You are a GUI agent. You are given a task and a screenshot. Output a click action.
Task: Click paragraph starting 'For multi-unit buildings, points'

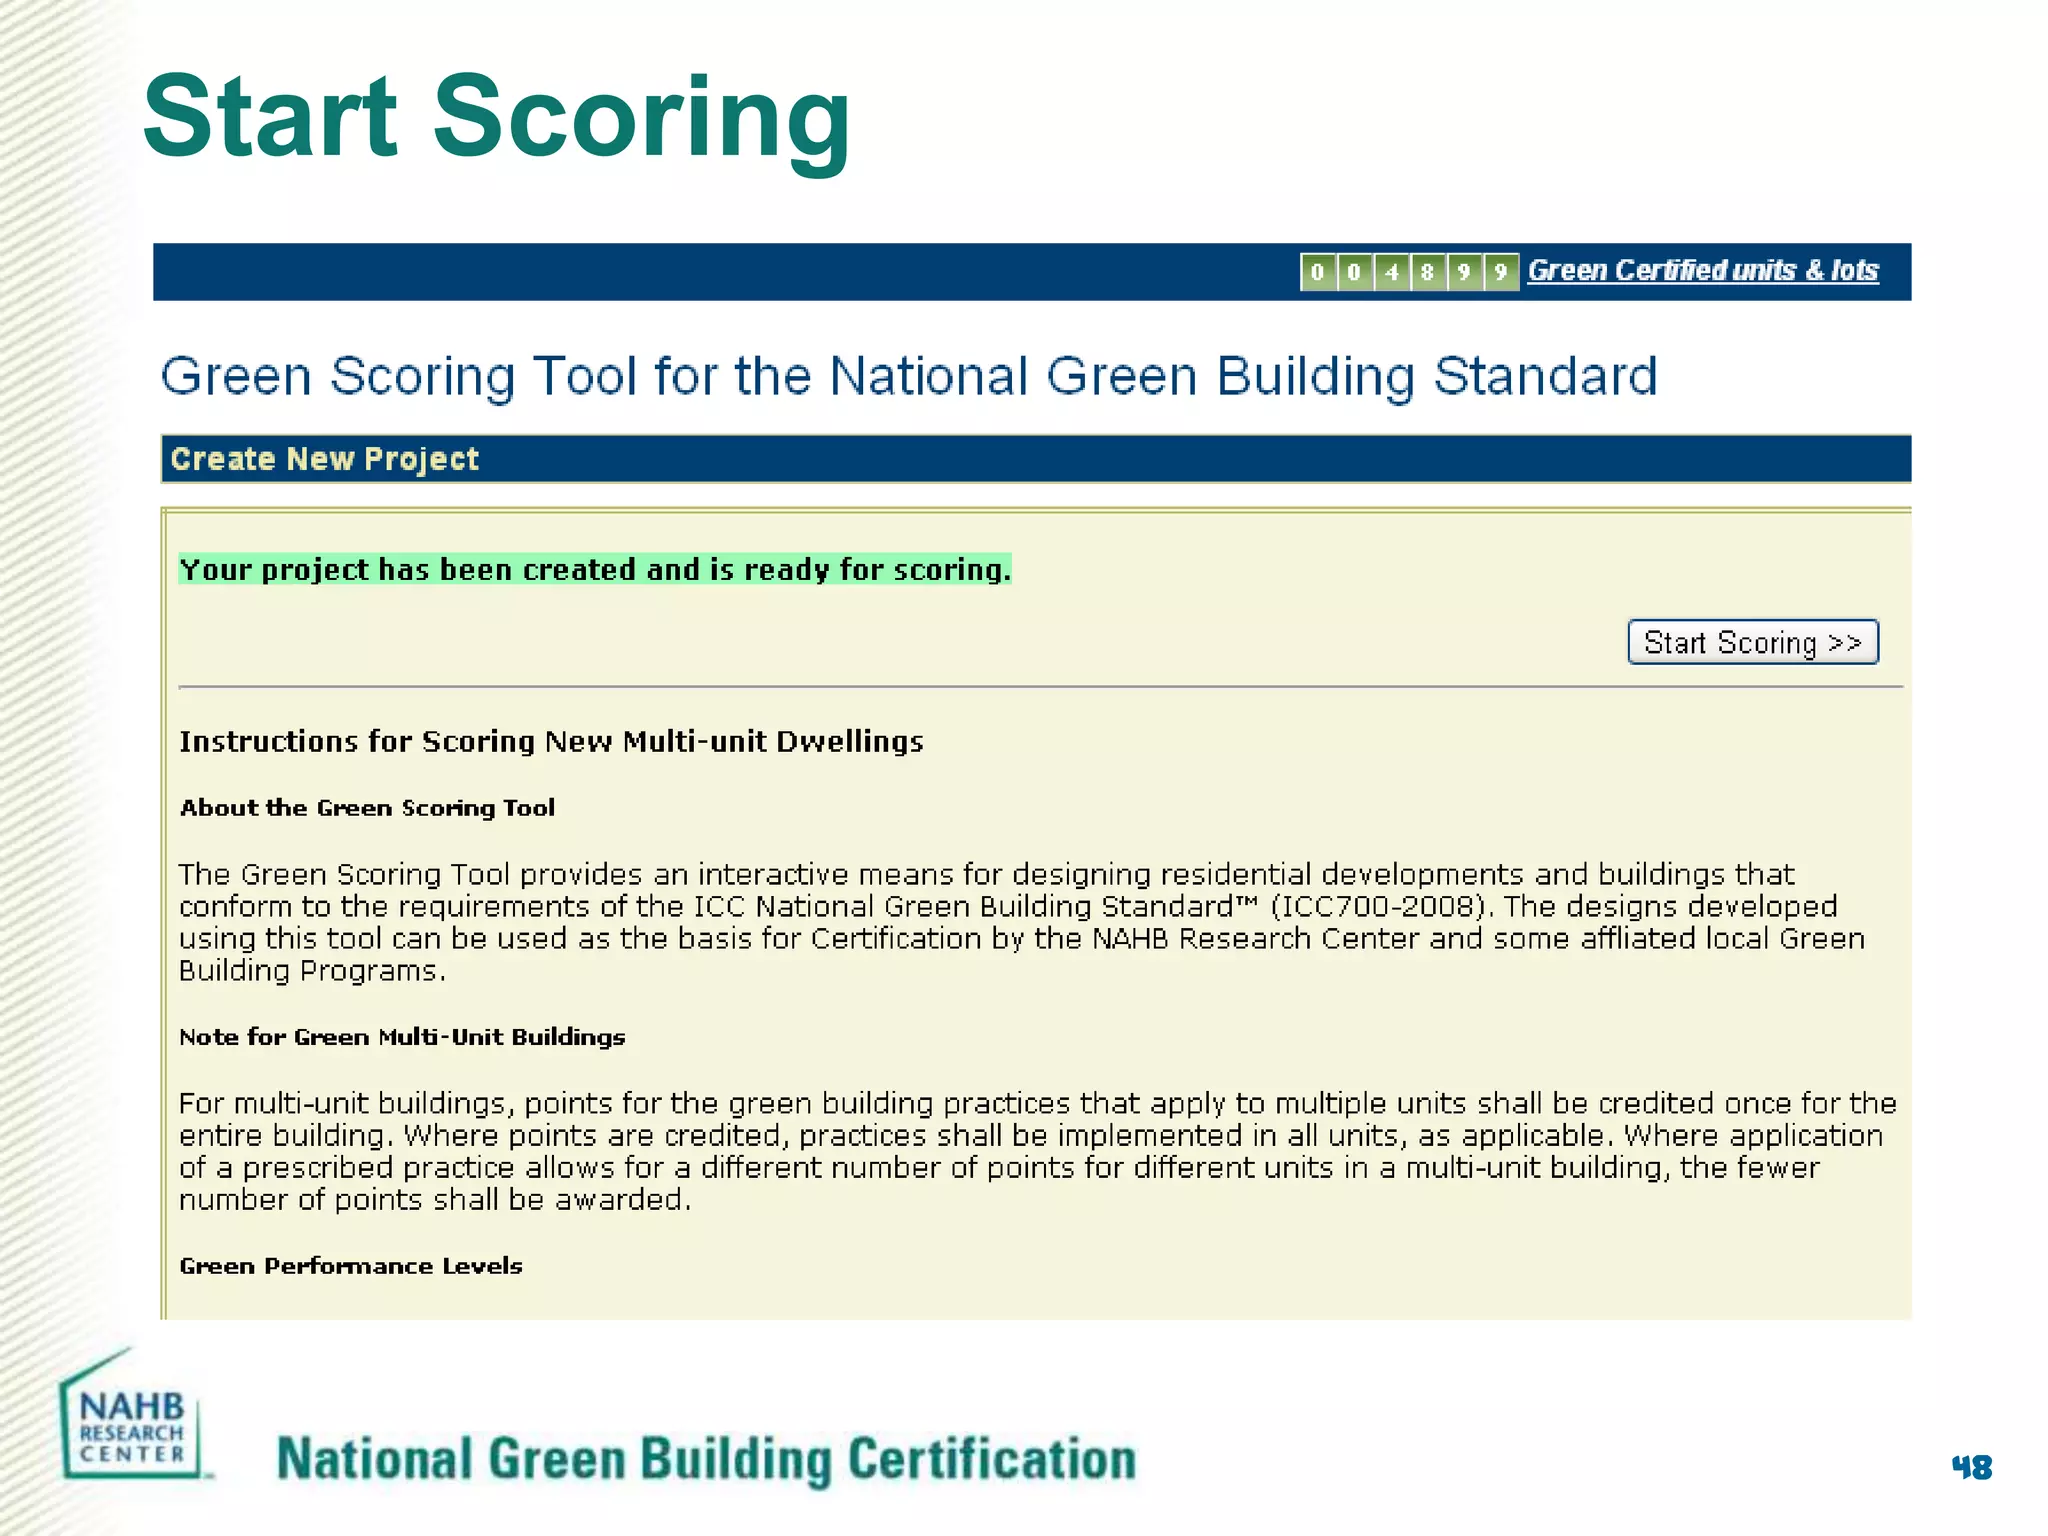[1038, 1151]
